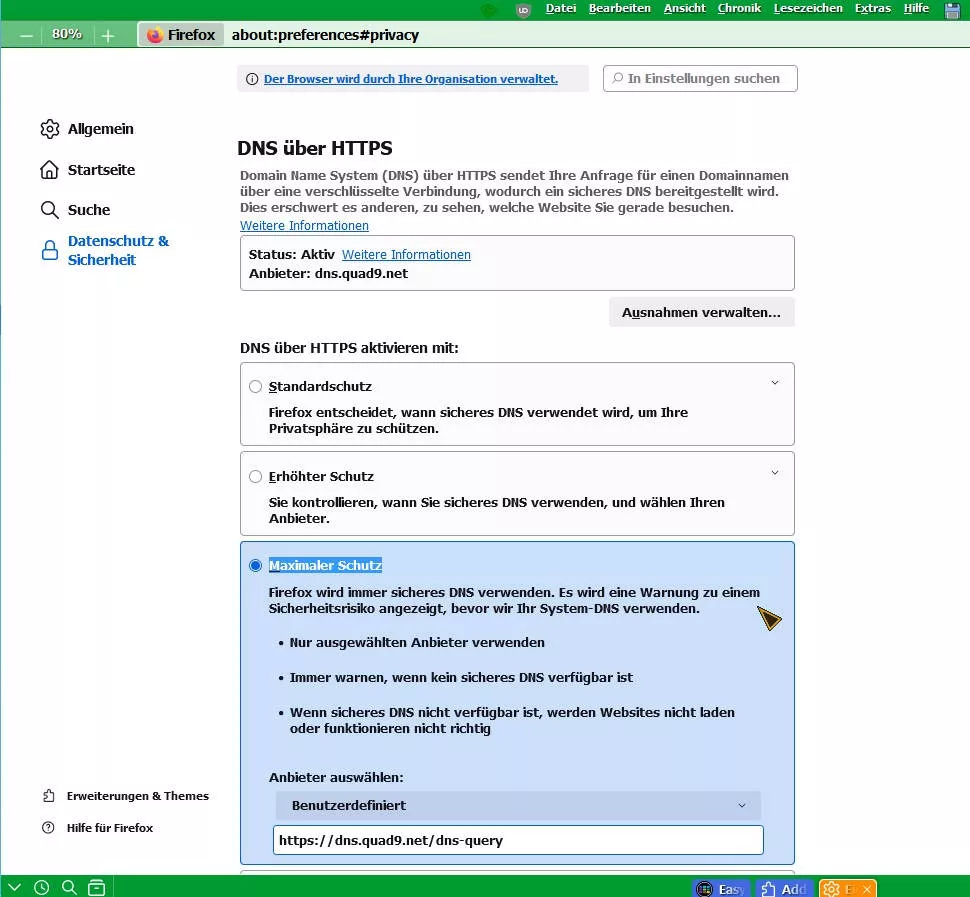Screen dimensions: 970x897
Task: Open Hilfe für Firefox link
Action: 109,828
